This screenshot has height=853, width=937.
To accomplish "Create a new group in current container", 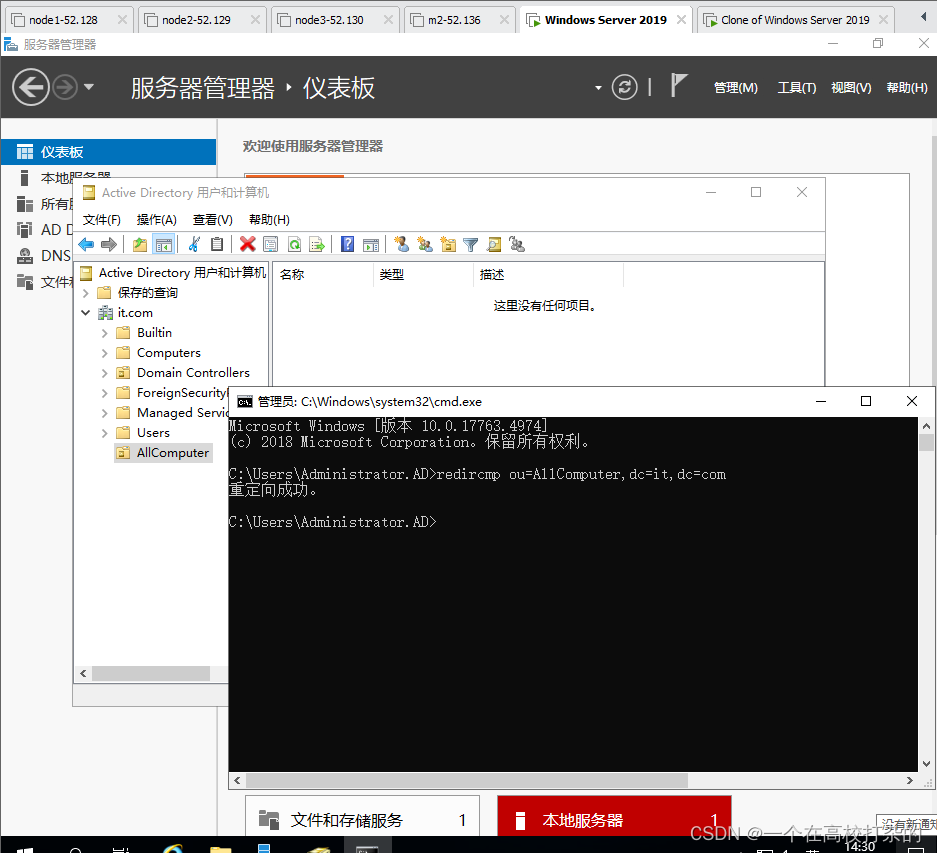I will click(425, 244).
